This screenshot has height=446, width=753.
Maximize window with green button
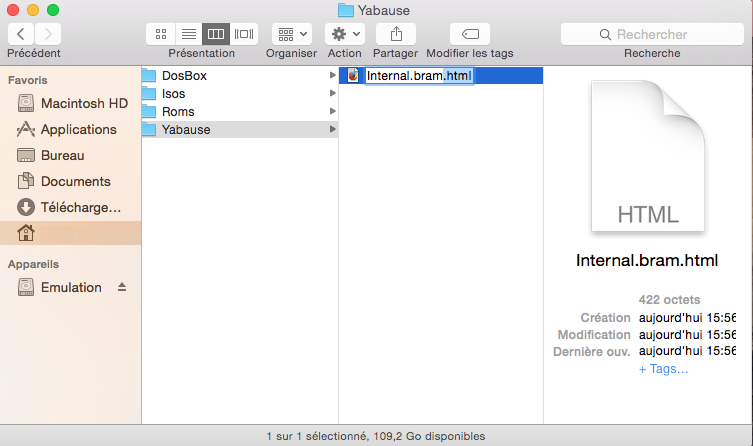tap(53, 10)
